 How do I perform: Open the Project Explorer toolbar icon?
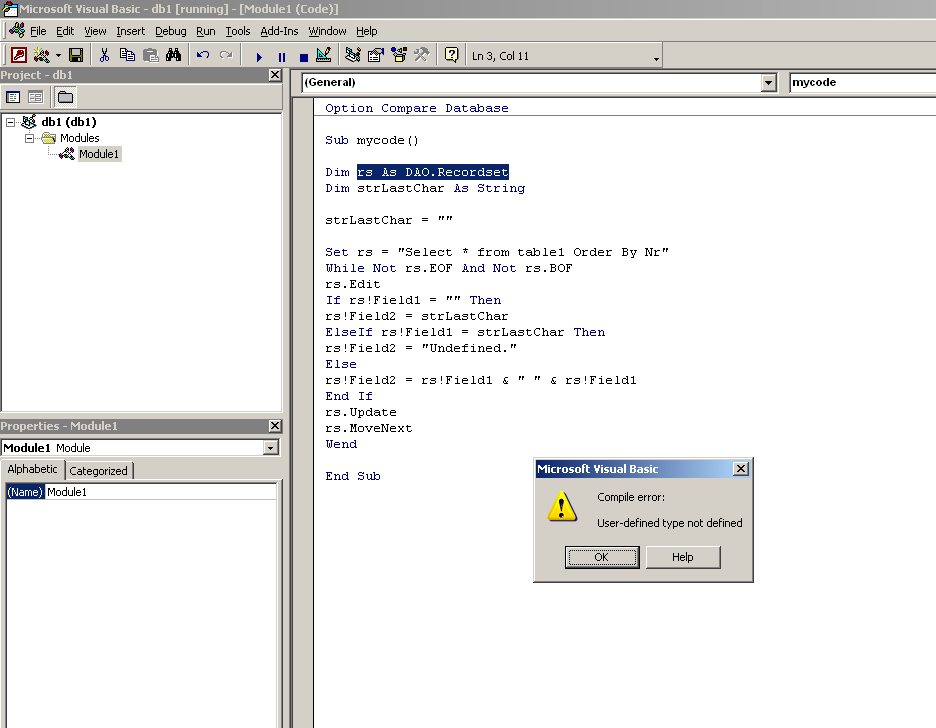pos(353,56)
